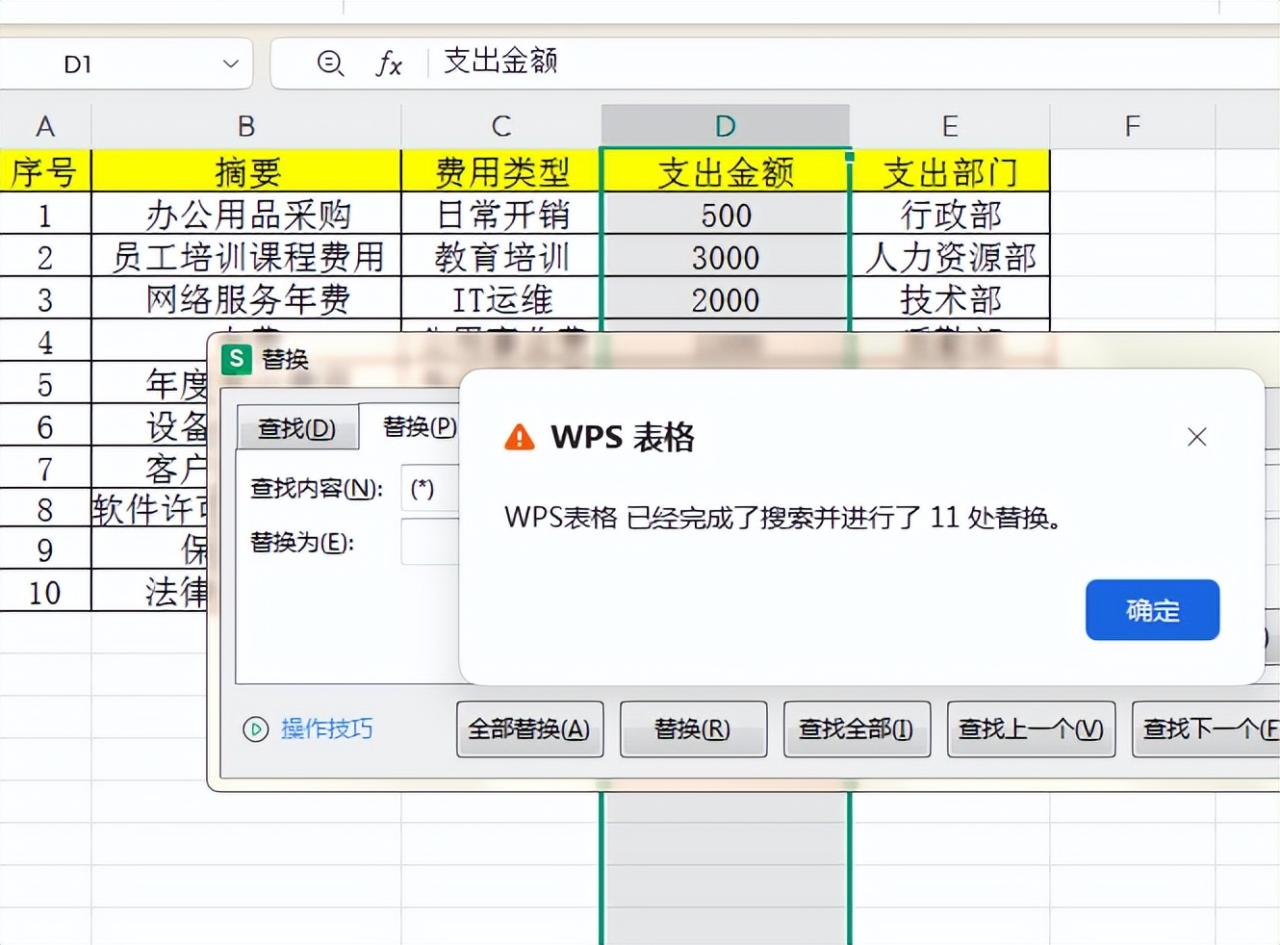
Task: Select 序号 cell with number 7
Action: (x=45, y=467)
